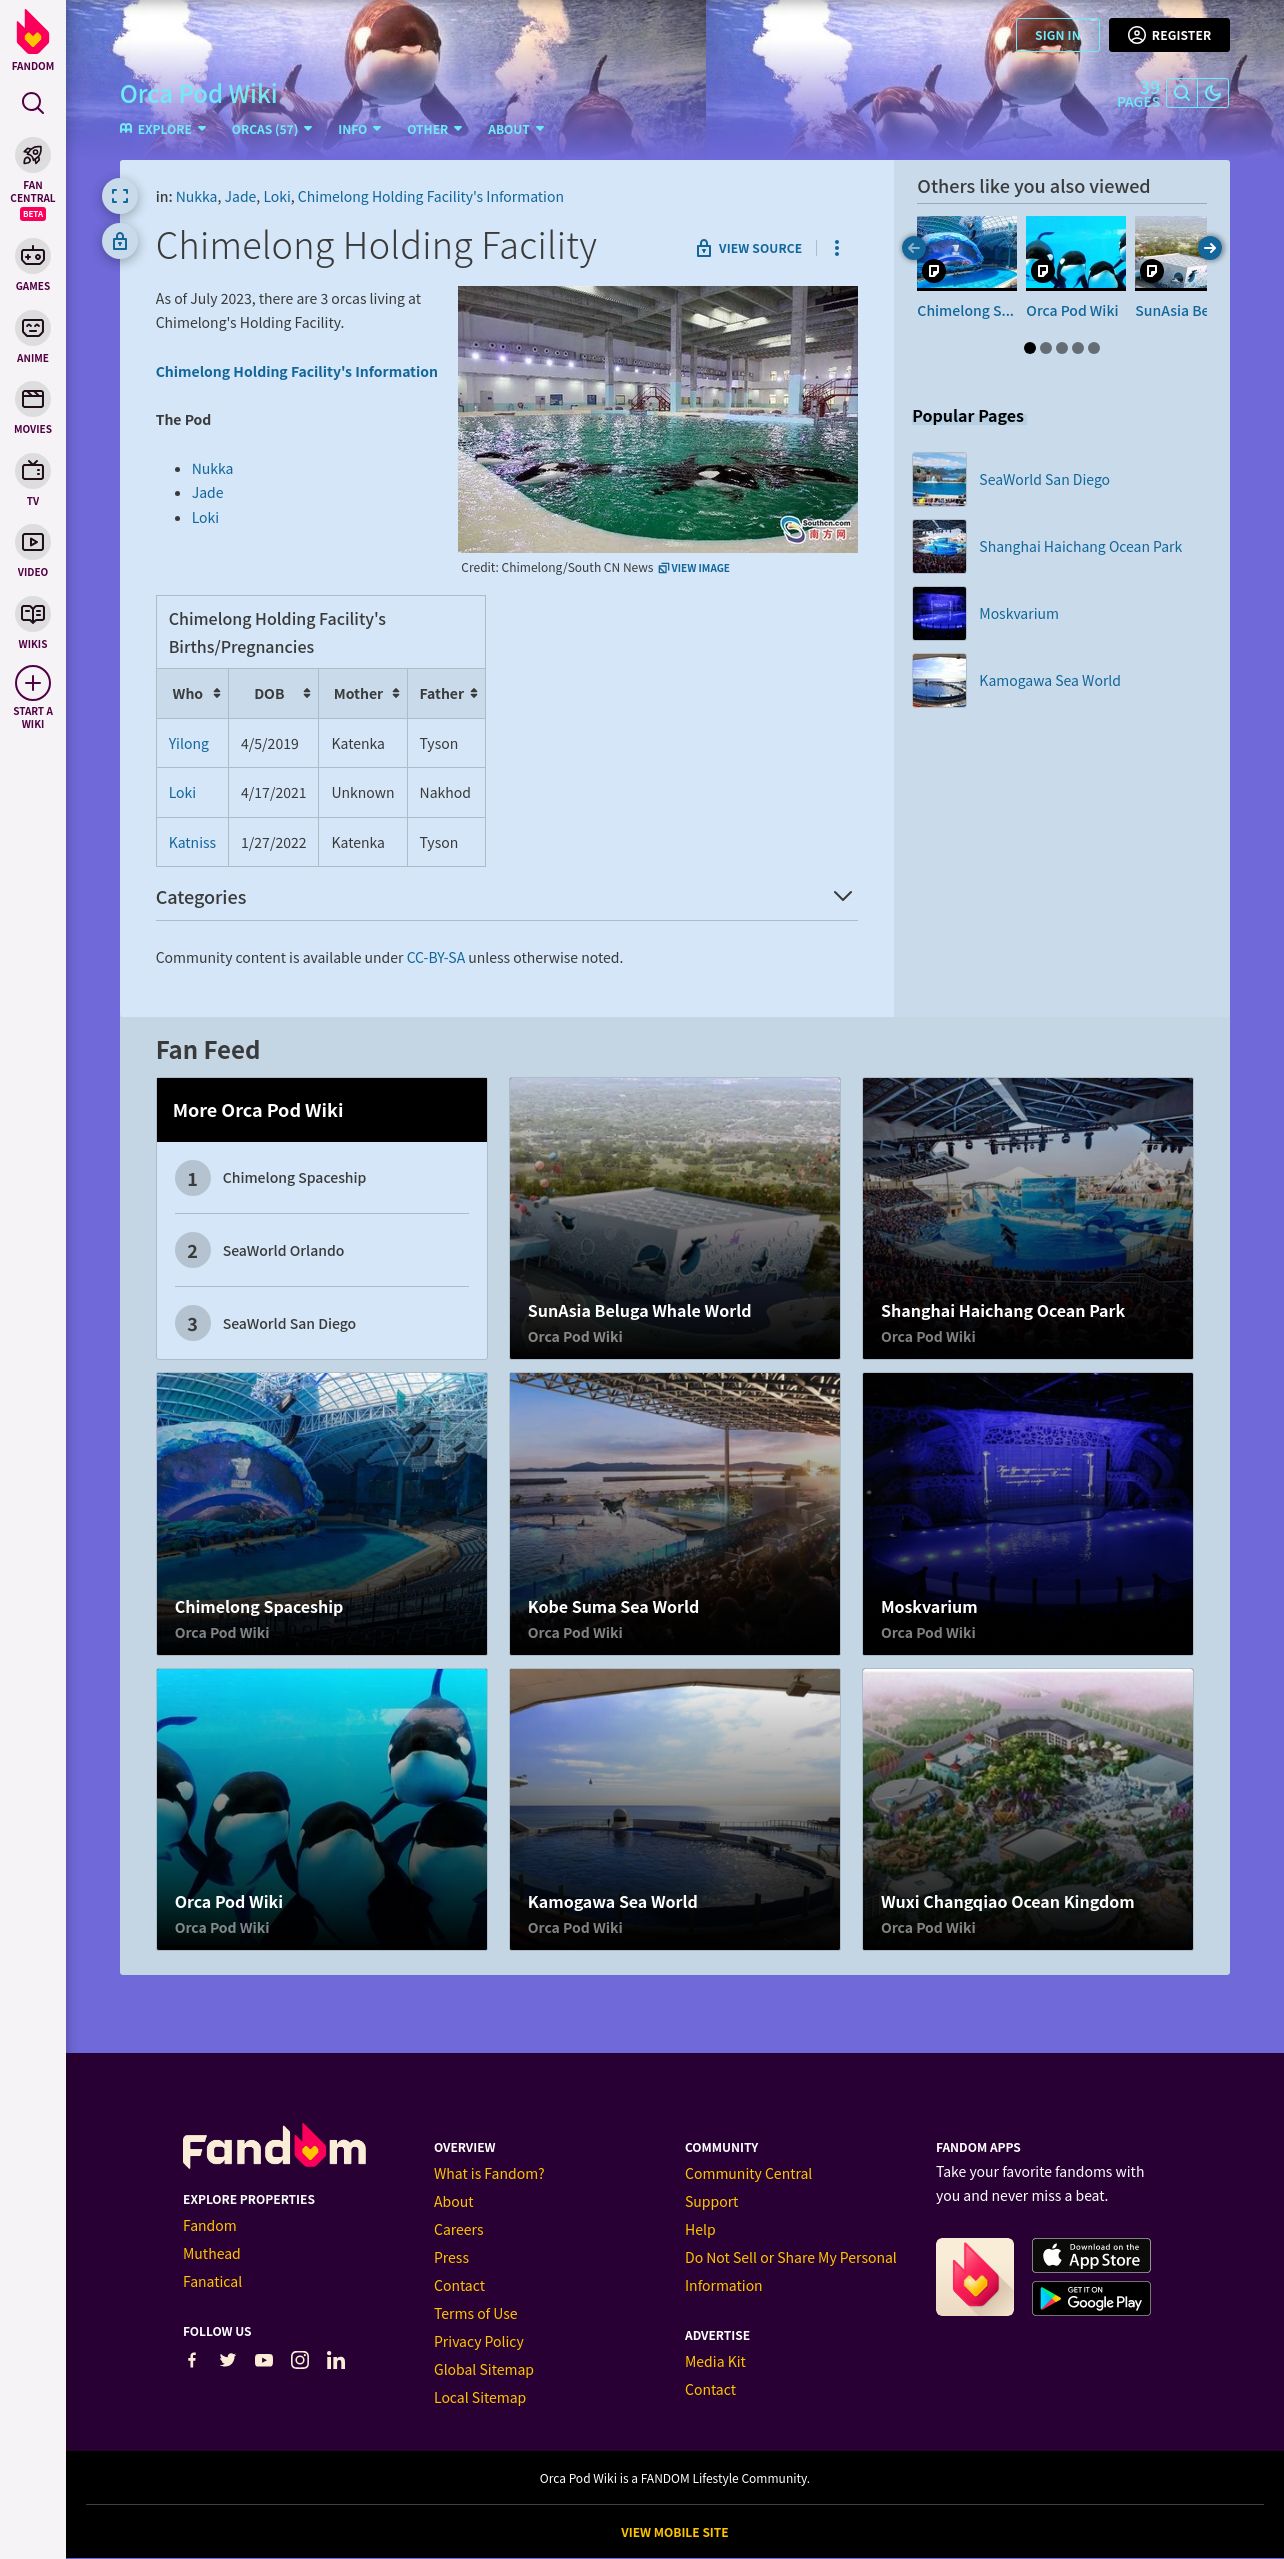Open the search icon in the left sidebar
Image resolution: width=1284 pixels, height=2559 pixels.
[x=33, y=103]
